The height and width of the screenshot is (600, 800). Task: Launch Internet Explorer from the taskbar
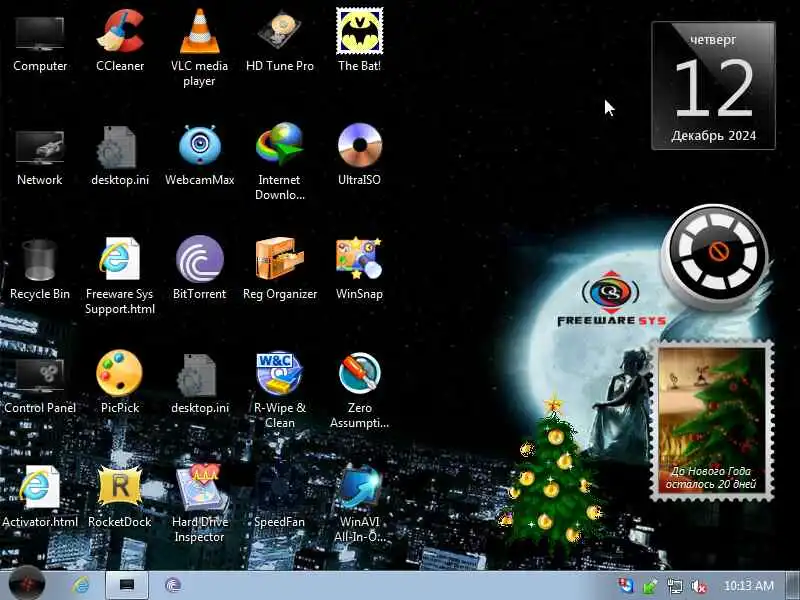point(80,585)
